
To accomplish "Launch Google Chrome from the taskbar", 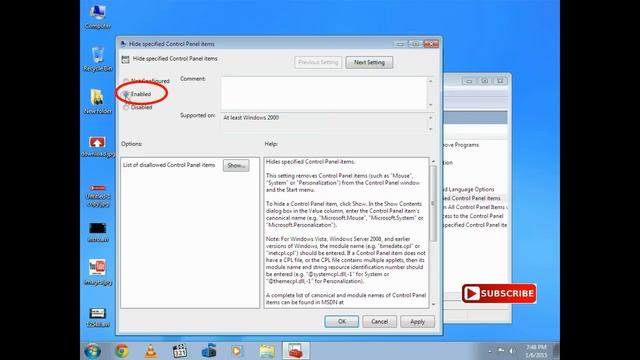I will point(122,351).
